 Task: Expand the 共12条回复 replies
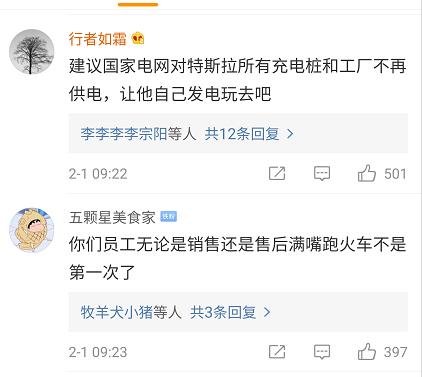click(242, 134)
